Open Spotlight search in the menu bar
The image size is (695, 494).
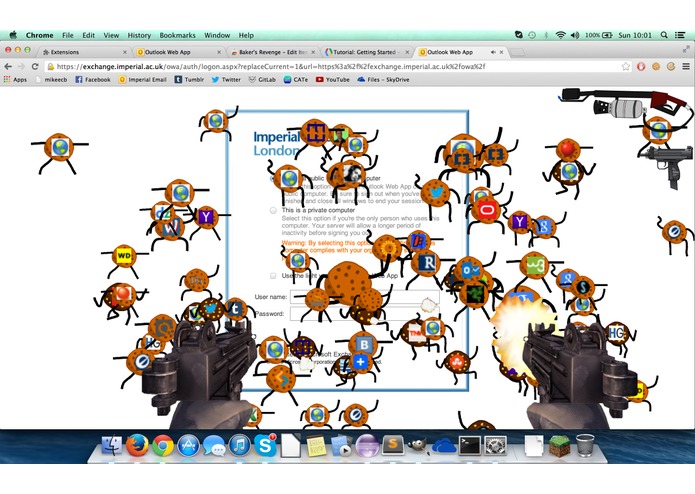pyautogui.click(x=664, y=35)
